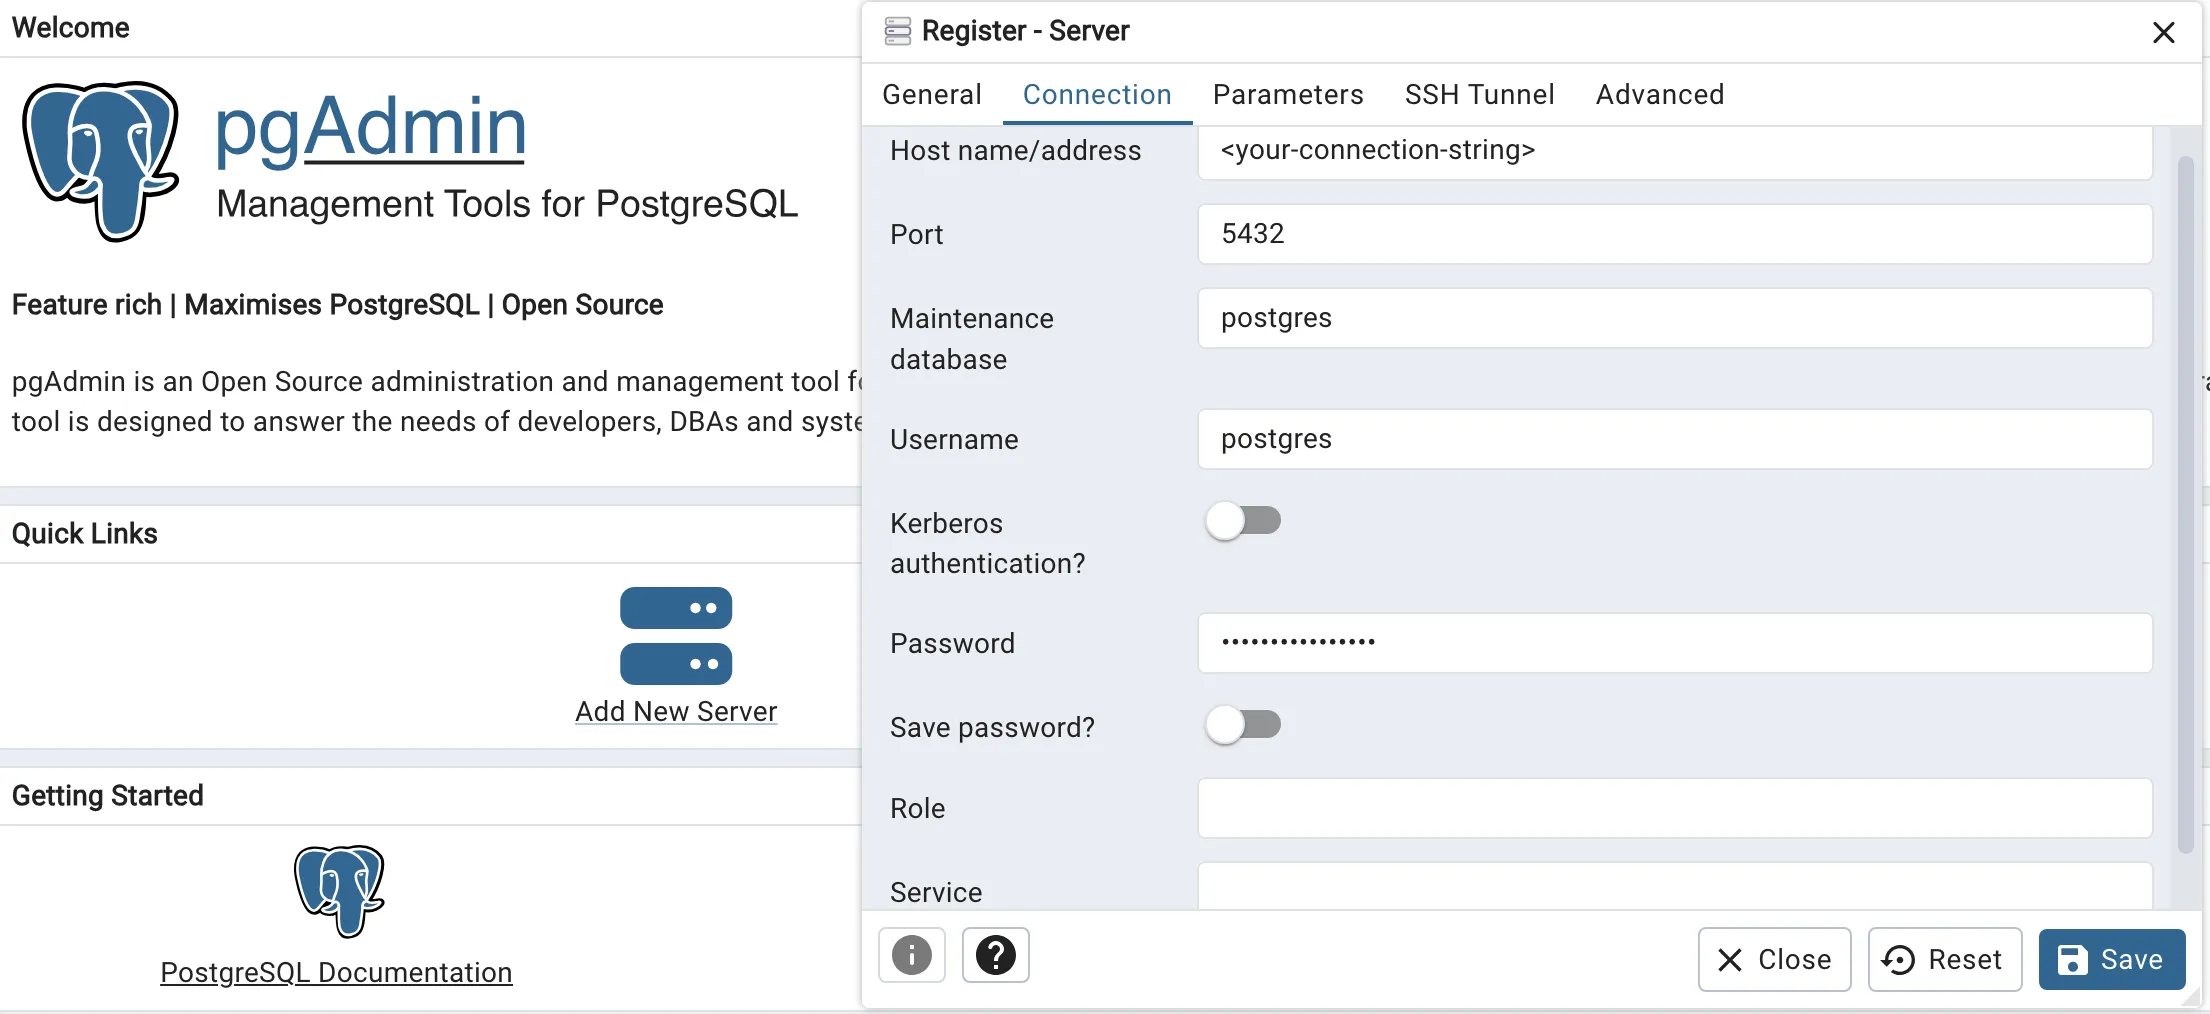Click the empty Role field
Screen dimensions: 2210x1014
[1675, 808]
